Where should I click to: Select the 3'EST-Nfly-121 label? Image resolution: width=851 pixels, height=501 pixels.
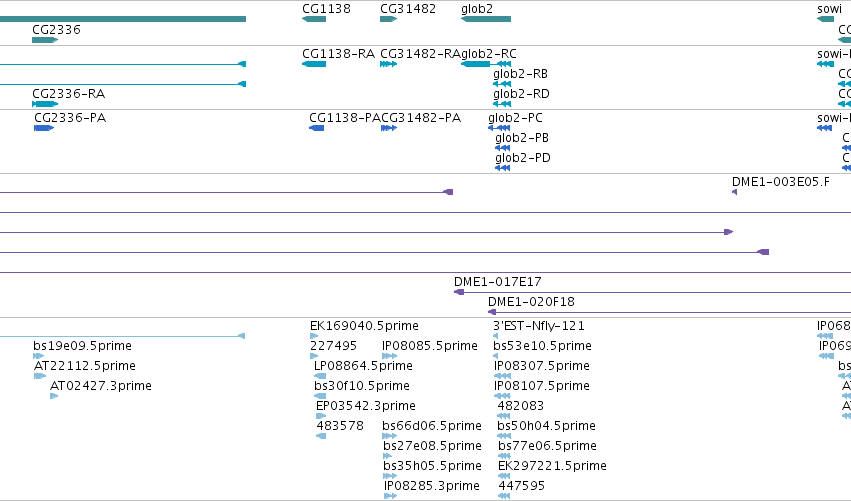[538, 326]
